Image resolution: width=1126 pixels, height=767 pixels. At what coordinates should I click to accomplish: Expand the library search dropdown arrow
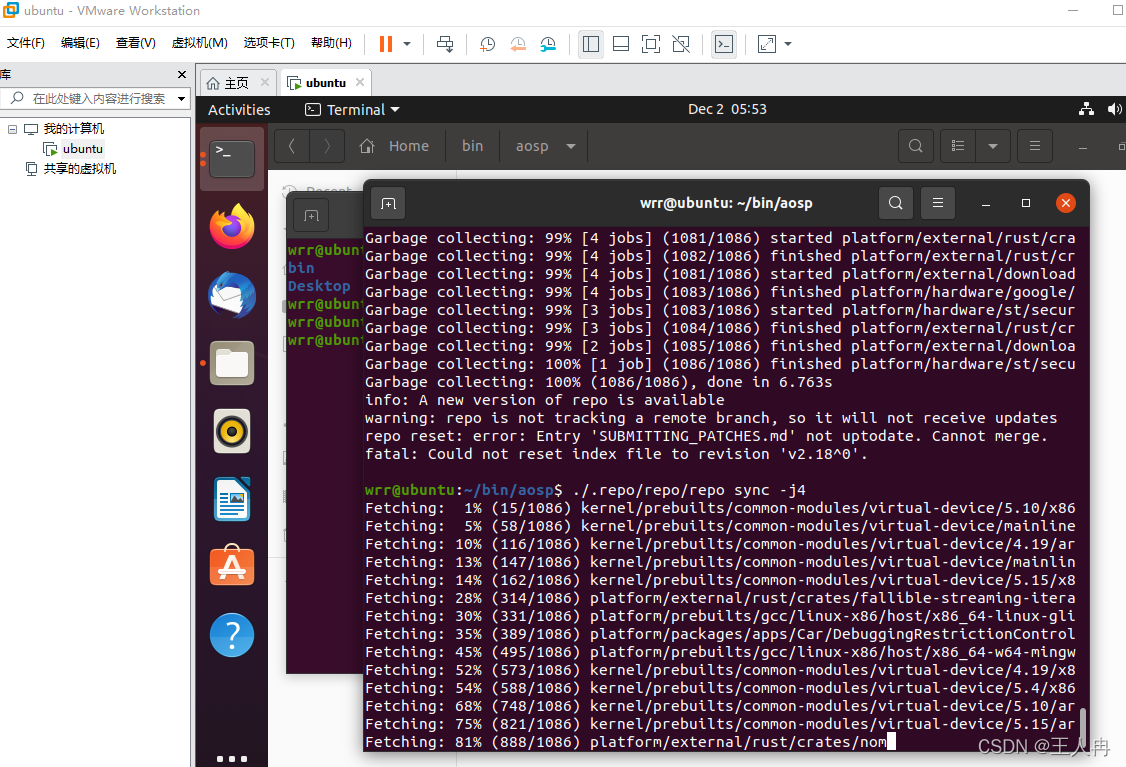(182, 98)
